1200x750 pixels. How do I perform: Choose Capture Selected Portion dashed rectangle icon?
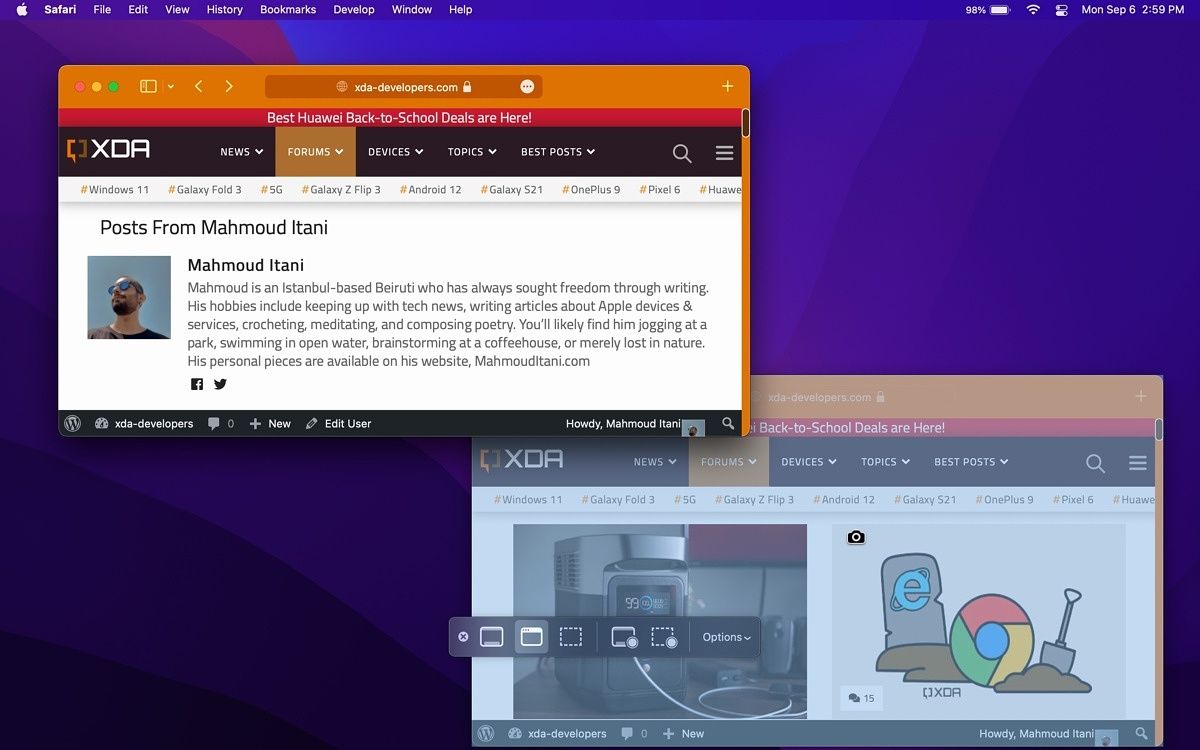[570, 637]
